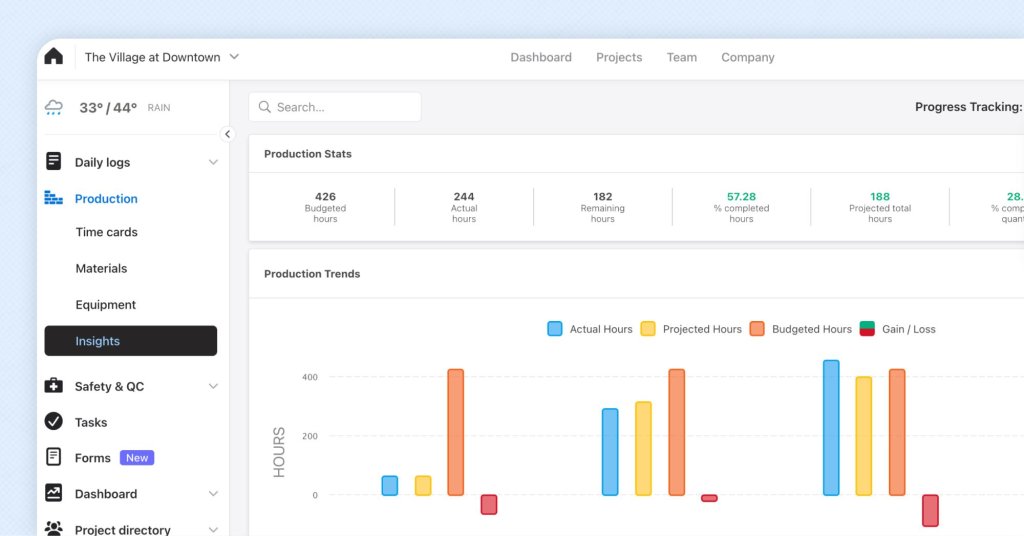The height and width of the screenshot is (536, 1024).
Task: Click the Tasks checkmark icon
Action: (x=54, y=422)
